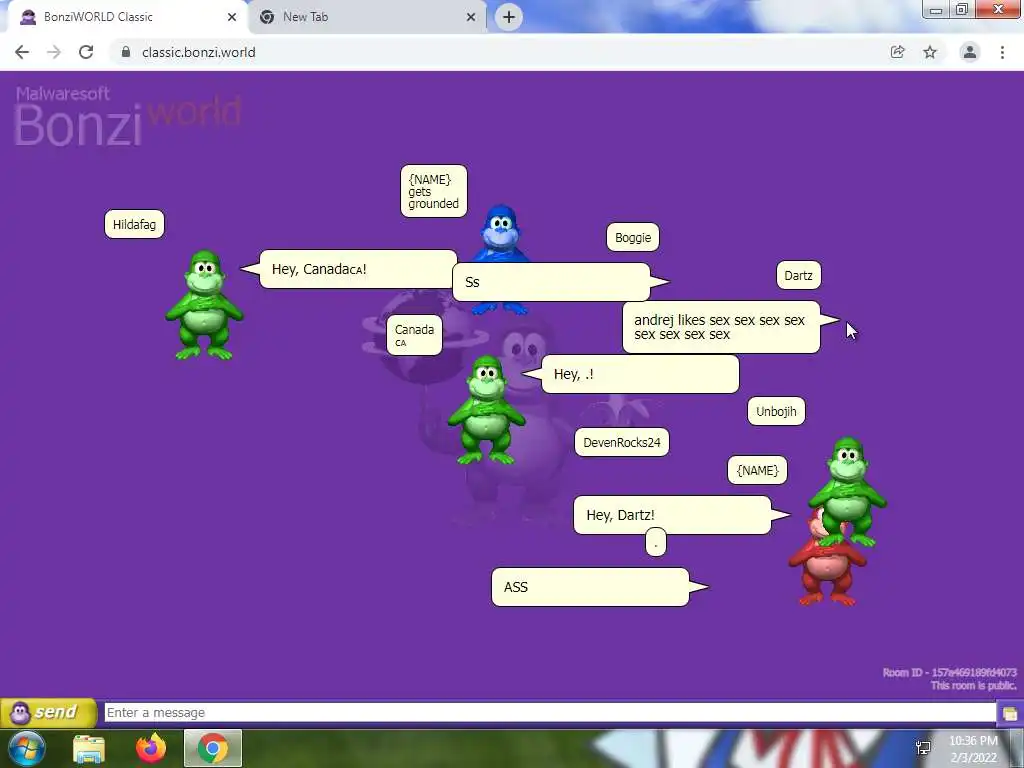Switch to the New Tab tab

tap(367, 17)
